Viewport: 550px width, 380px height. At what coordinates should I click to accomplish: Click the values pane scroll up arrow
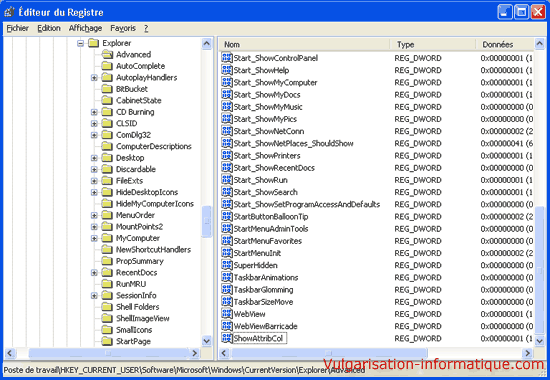(x=539, y=44)
